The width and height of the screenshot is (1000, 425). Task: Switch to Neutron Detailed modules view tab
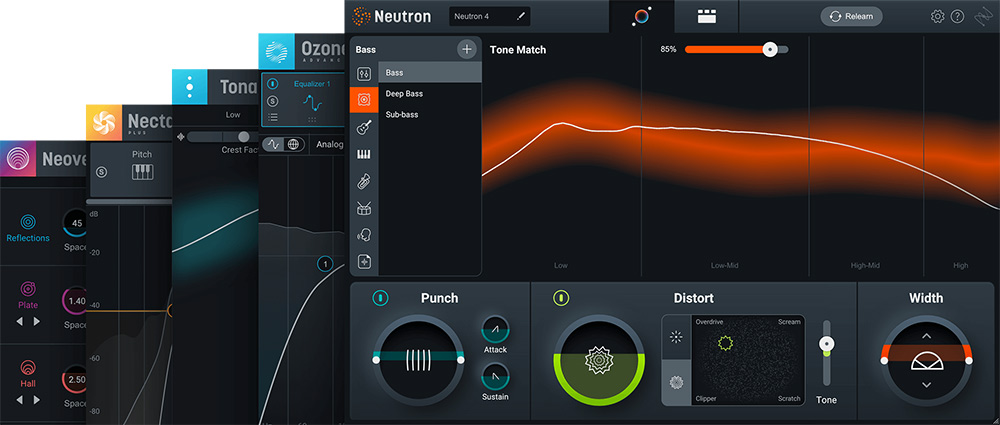pyautogui.click(x=707, y=17)
